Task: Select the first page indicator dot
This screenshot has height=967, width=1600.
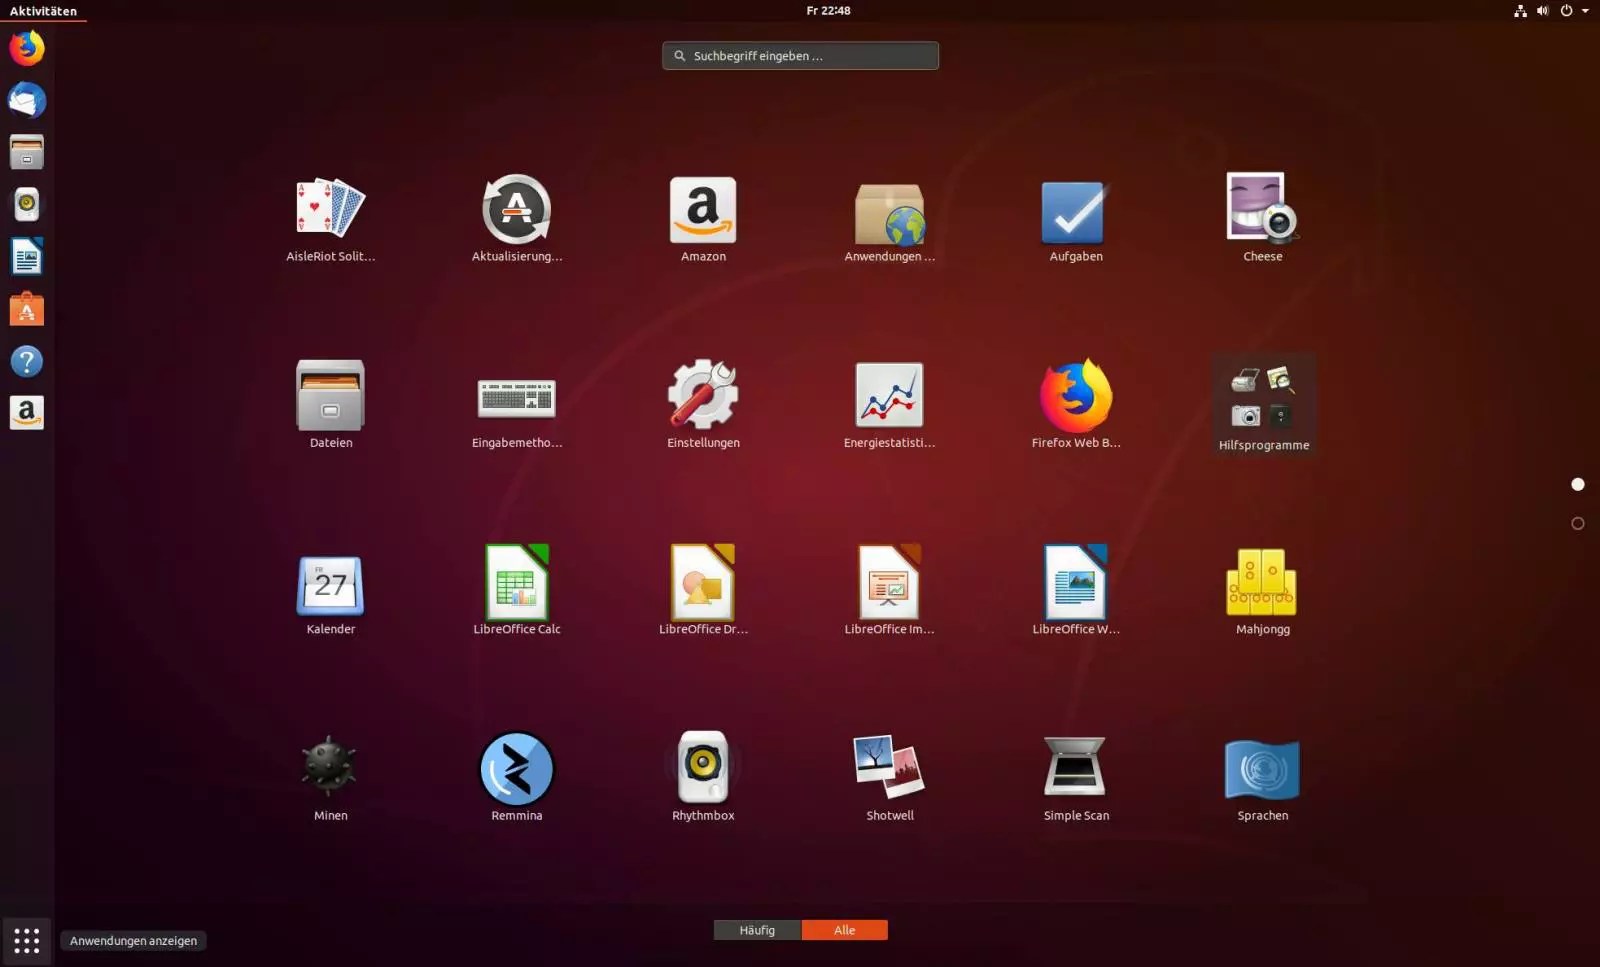Action: (x=1578, y=484)
